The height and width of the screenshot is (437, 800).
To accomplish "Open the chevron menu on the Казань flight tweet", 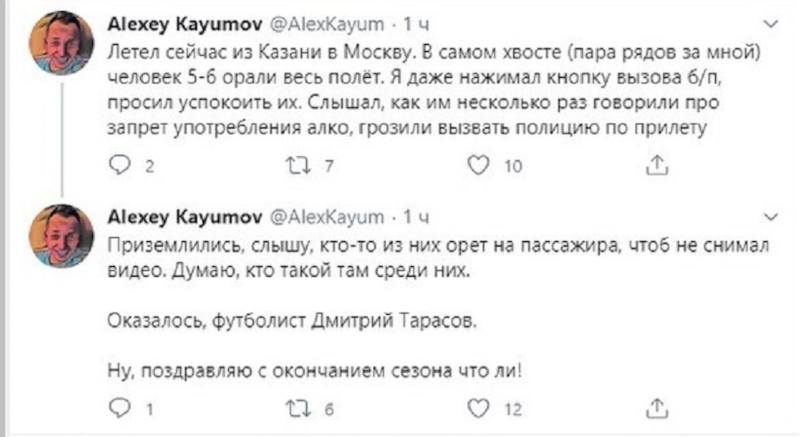I will (x=768, y=22).
